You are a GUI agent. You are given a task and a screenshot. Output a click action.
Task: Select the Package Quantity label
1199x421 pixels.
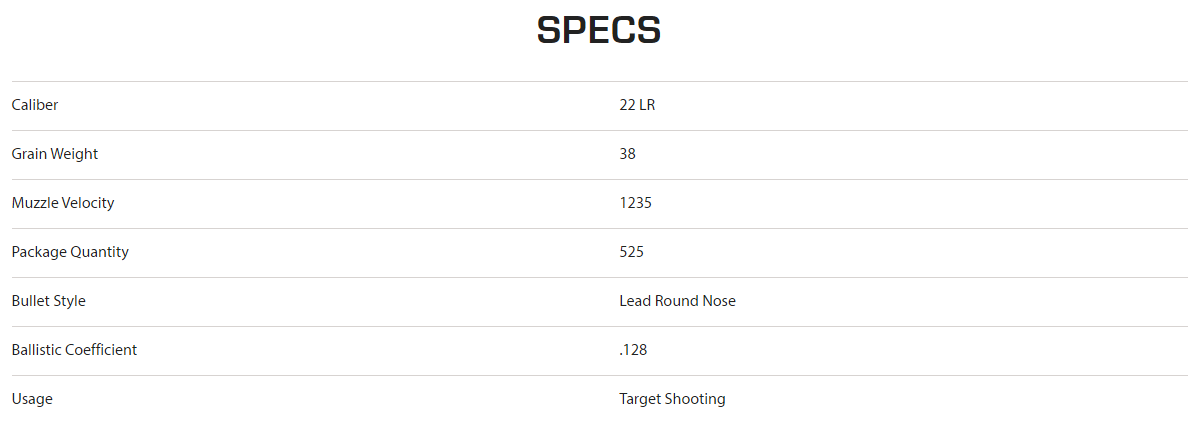(70, 252)
